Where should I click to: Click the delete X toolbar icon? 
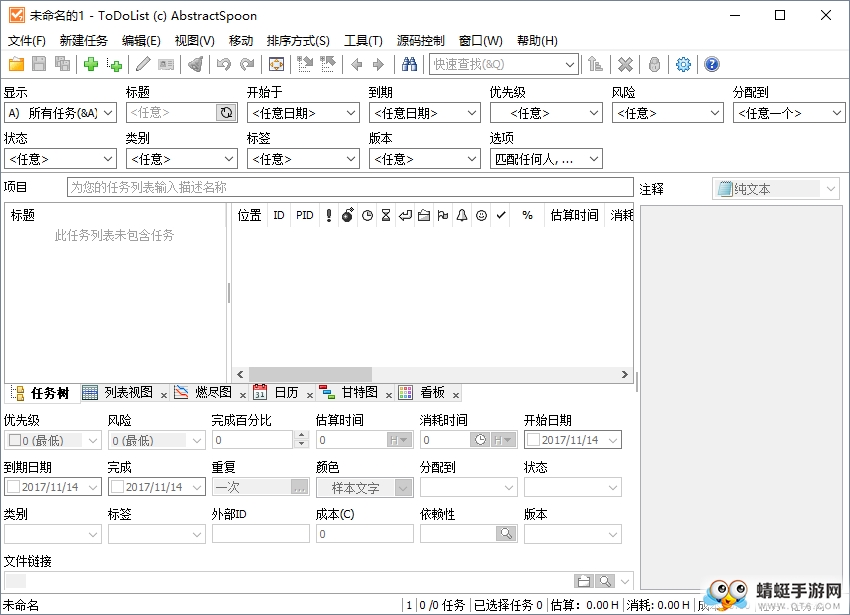point(625,65)
